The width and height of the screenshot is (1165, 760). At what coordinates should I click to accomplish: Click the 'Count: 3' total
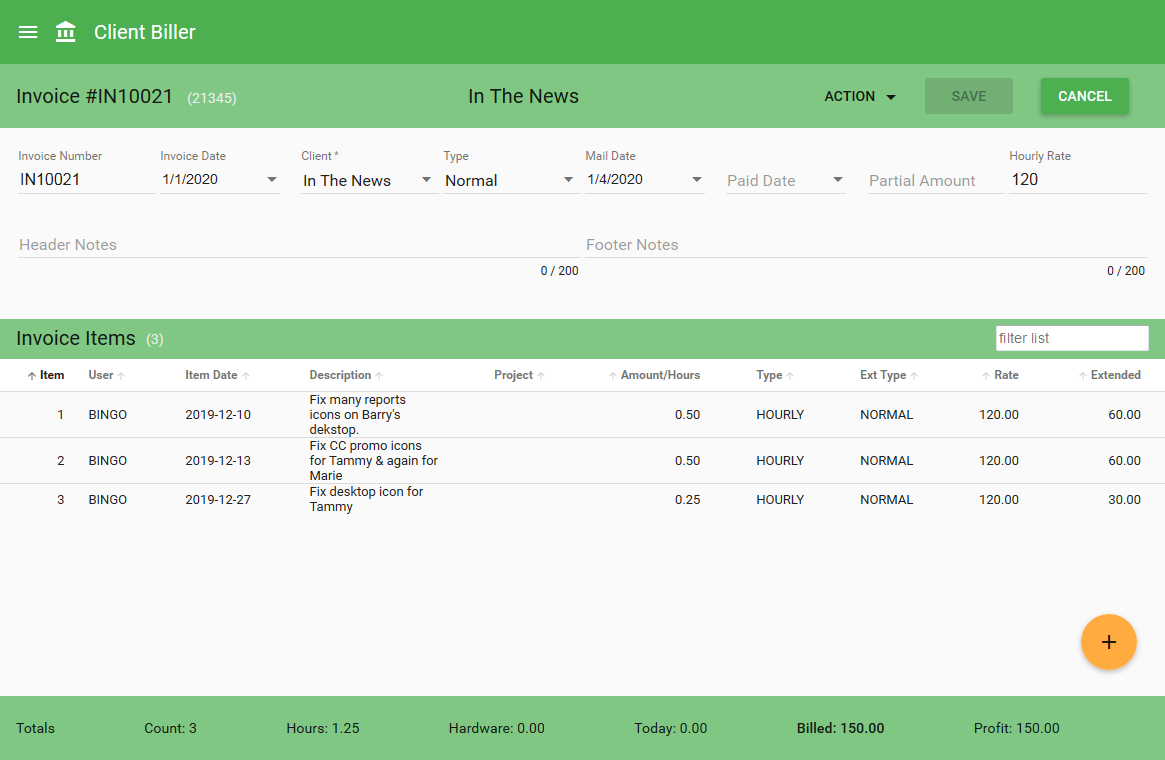tap(170, 728)
